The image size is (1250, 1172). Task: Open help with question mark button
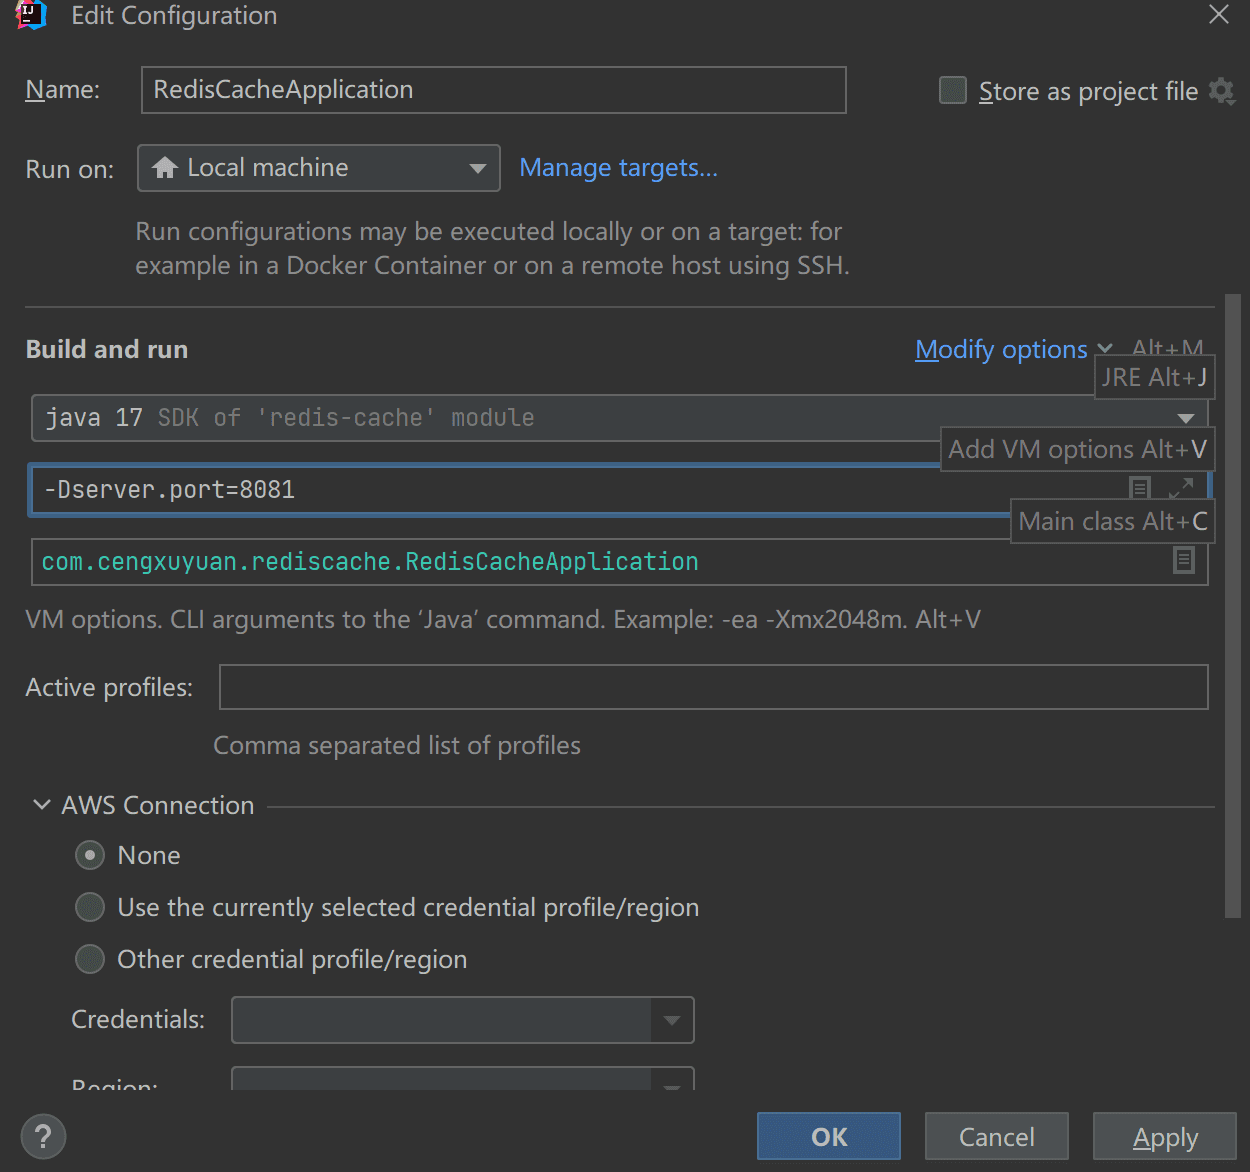[43, 1137]
